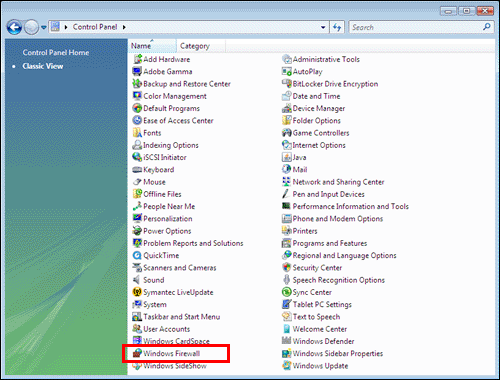The image size is (500, 380).
Task: Open the iSCSI Initiator icon
Action: coord(137,157)
